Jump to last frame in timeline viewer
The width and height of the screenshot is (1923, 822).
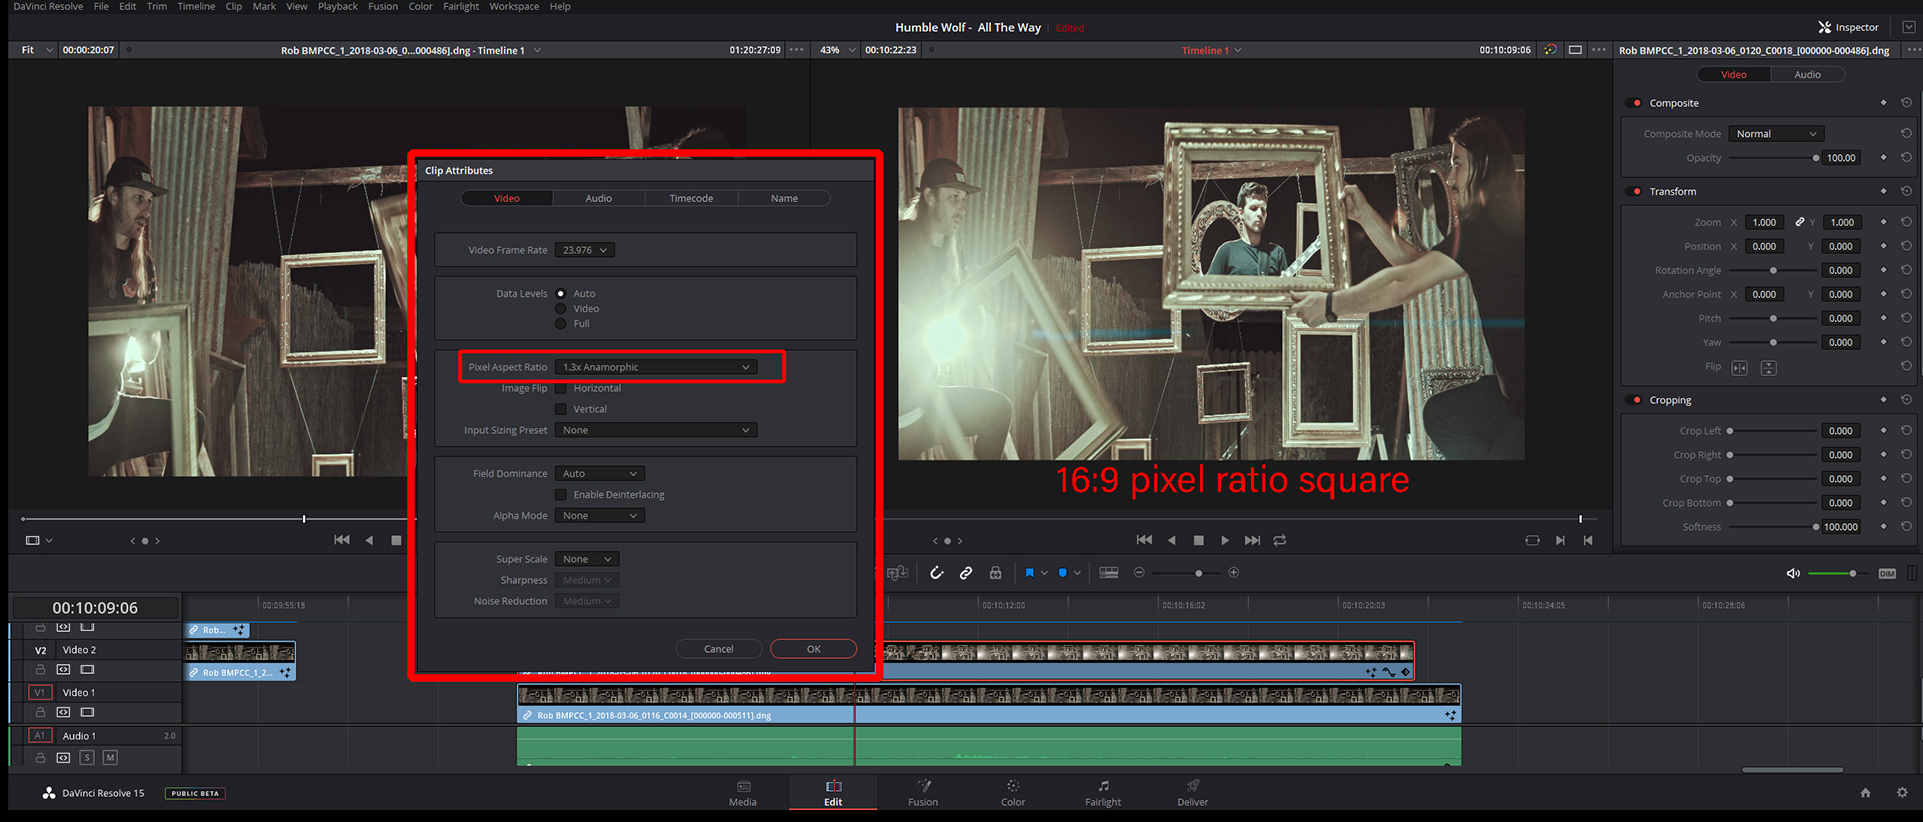pyautogui.click(x=1252, y=540)
